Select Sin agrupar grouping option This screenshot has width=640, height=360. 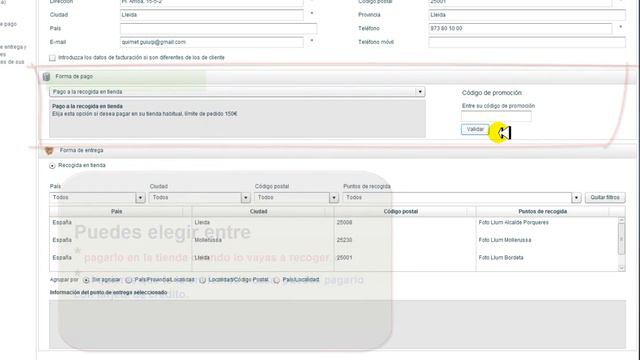[86, 280]
